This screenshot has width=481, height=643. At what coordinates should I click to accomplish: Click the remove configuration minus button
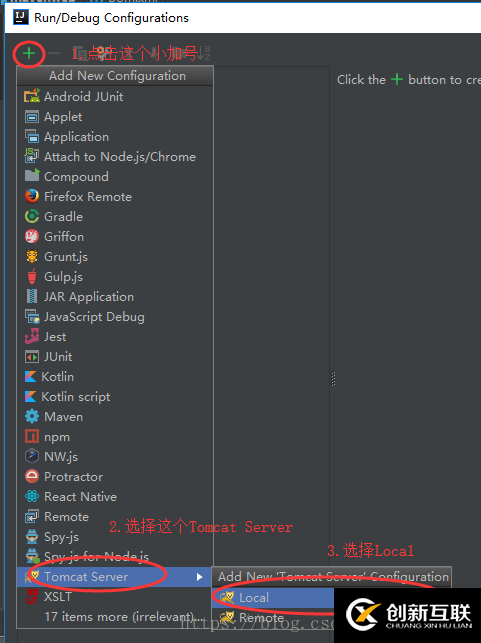pyautogui.click(x=54, y=53)
